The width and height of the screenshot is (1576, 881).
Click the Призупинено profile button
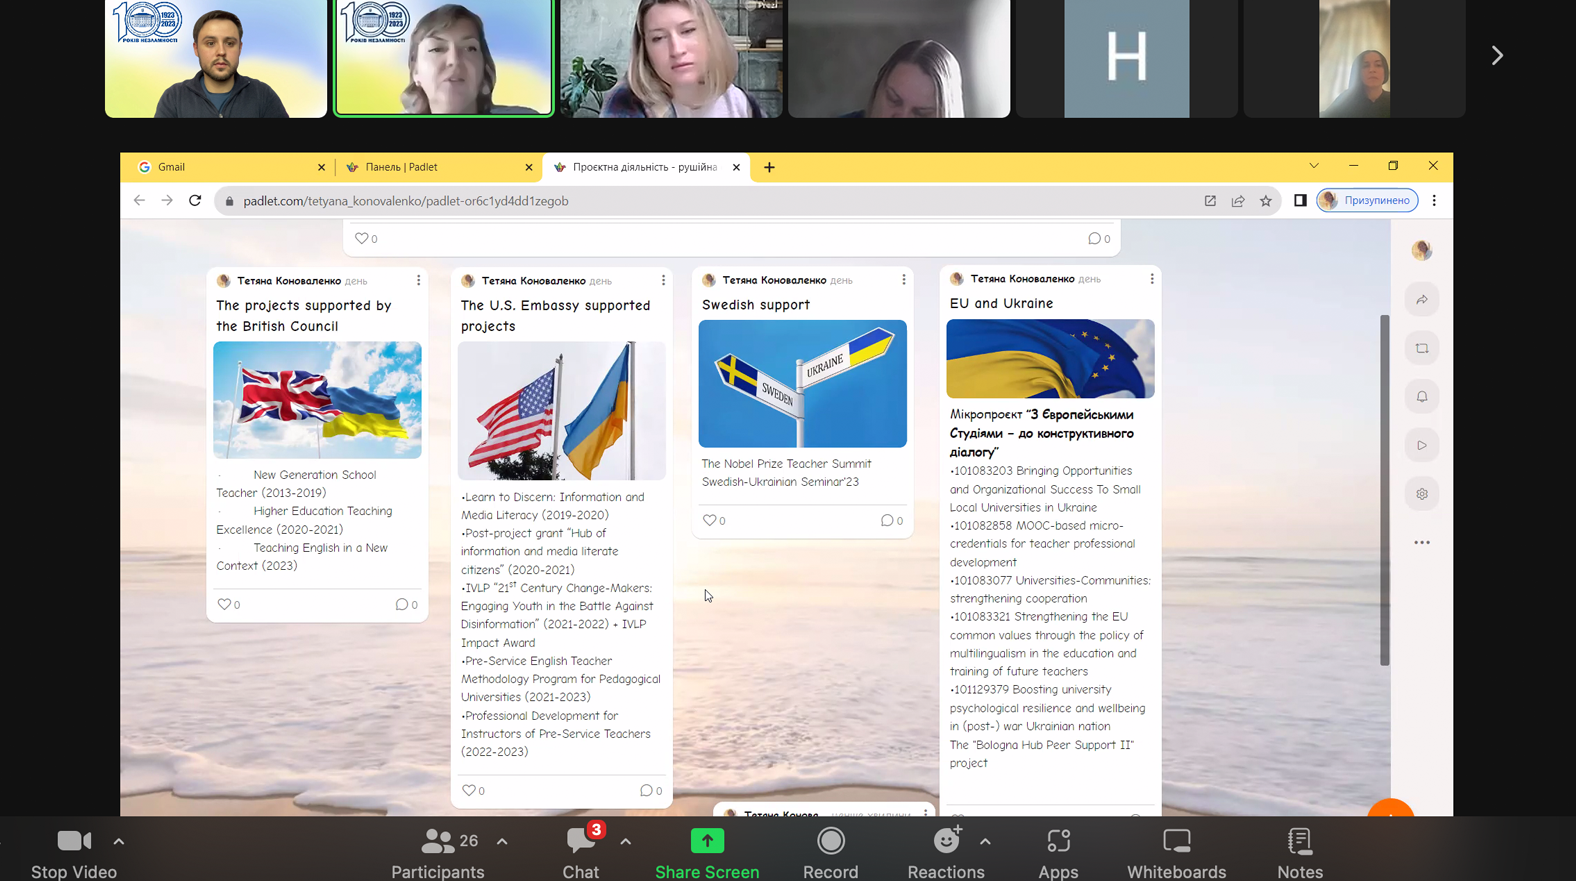click(x=1367, y=201)
